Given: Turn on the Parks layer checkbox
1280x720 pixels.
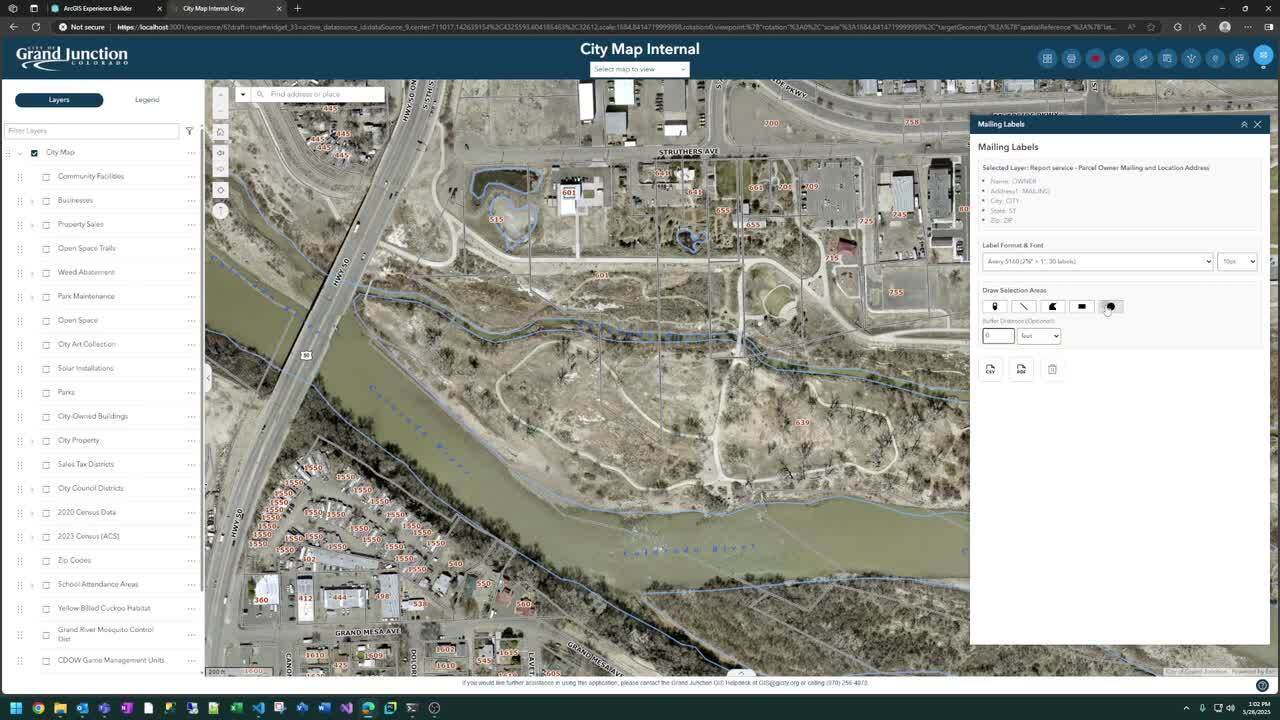Looking at the screenshot, I should pyautogui.click(x=46, y=393).
